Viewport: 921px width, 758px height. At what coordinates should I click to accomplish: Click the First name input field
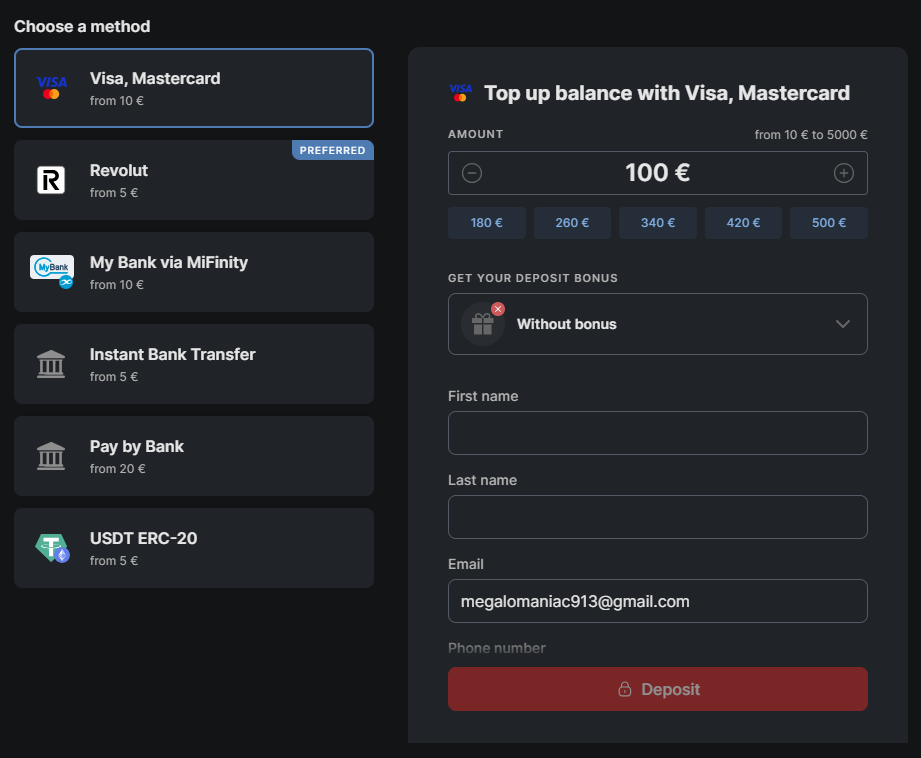pyautogui.click(x=657, y=433)
